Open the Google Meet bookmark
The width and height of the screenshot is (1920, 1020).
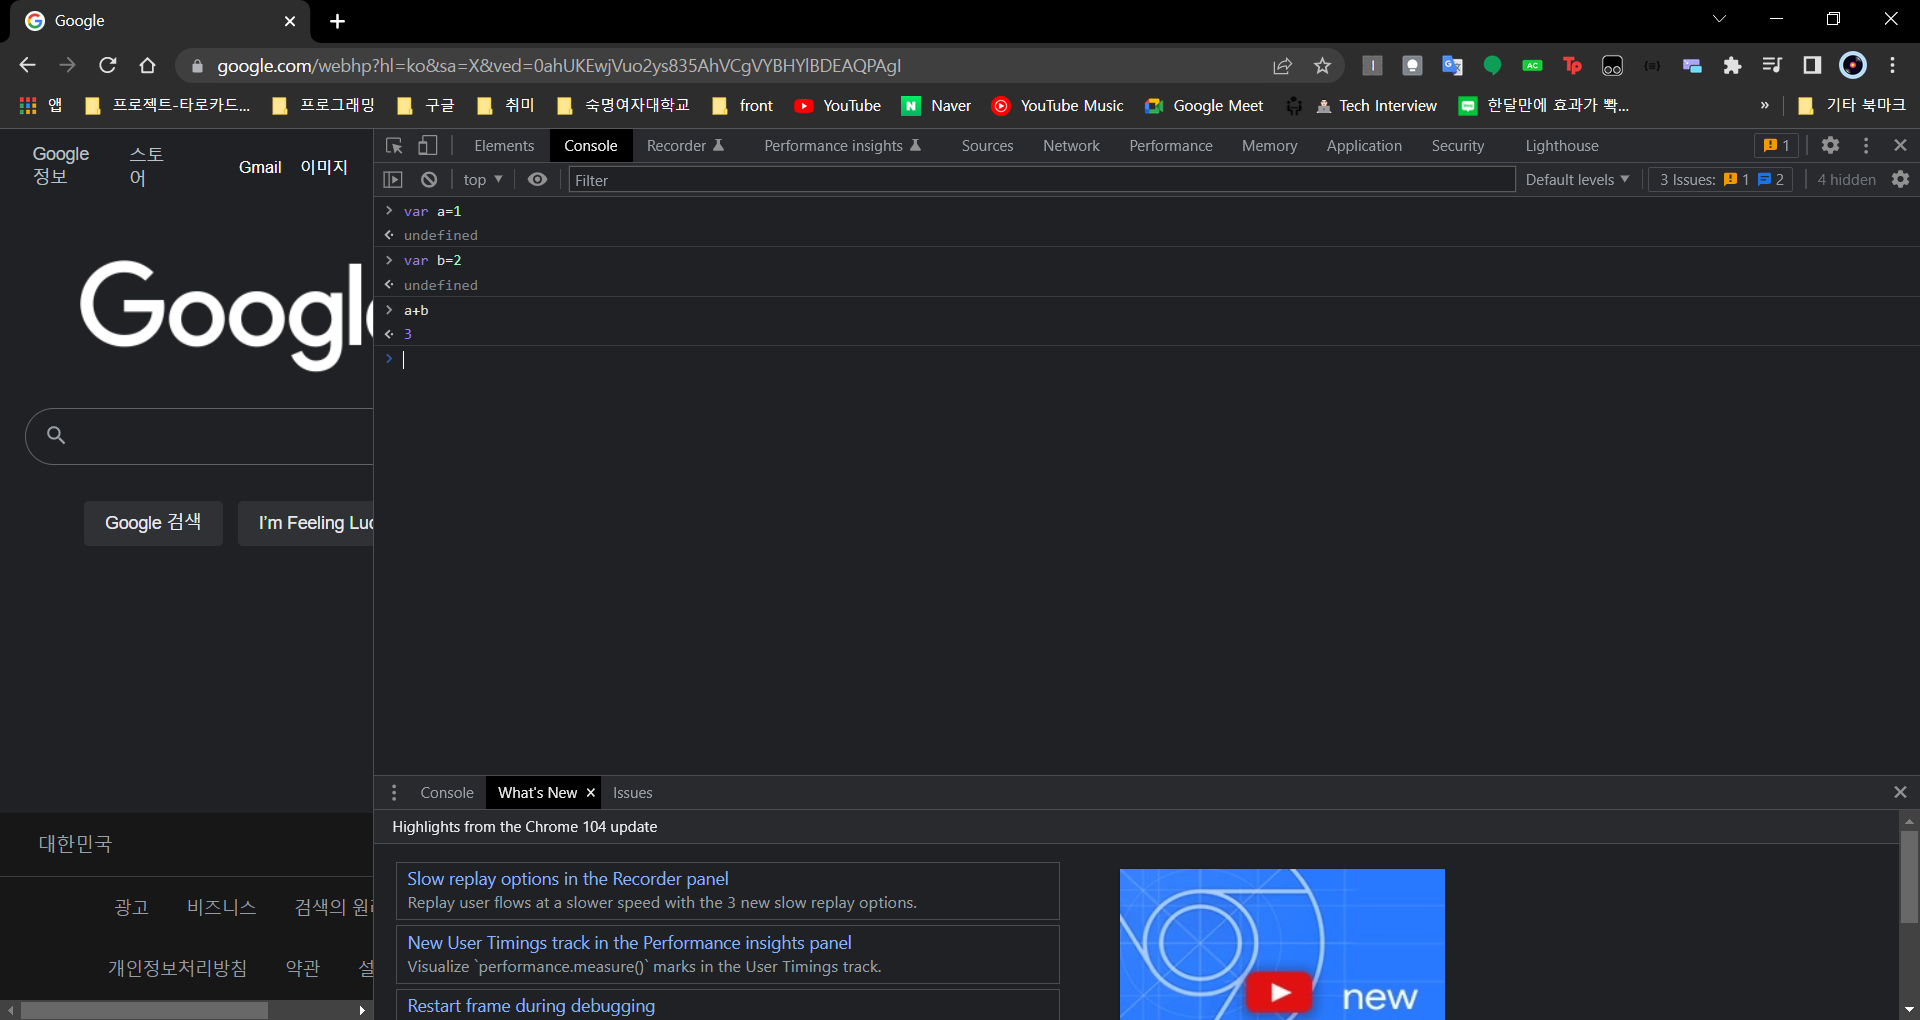(1204, 106)
